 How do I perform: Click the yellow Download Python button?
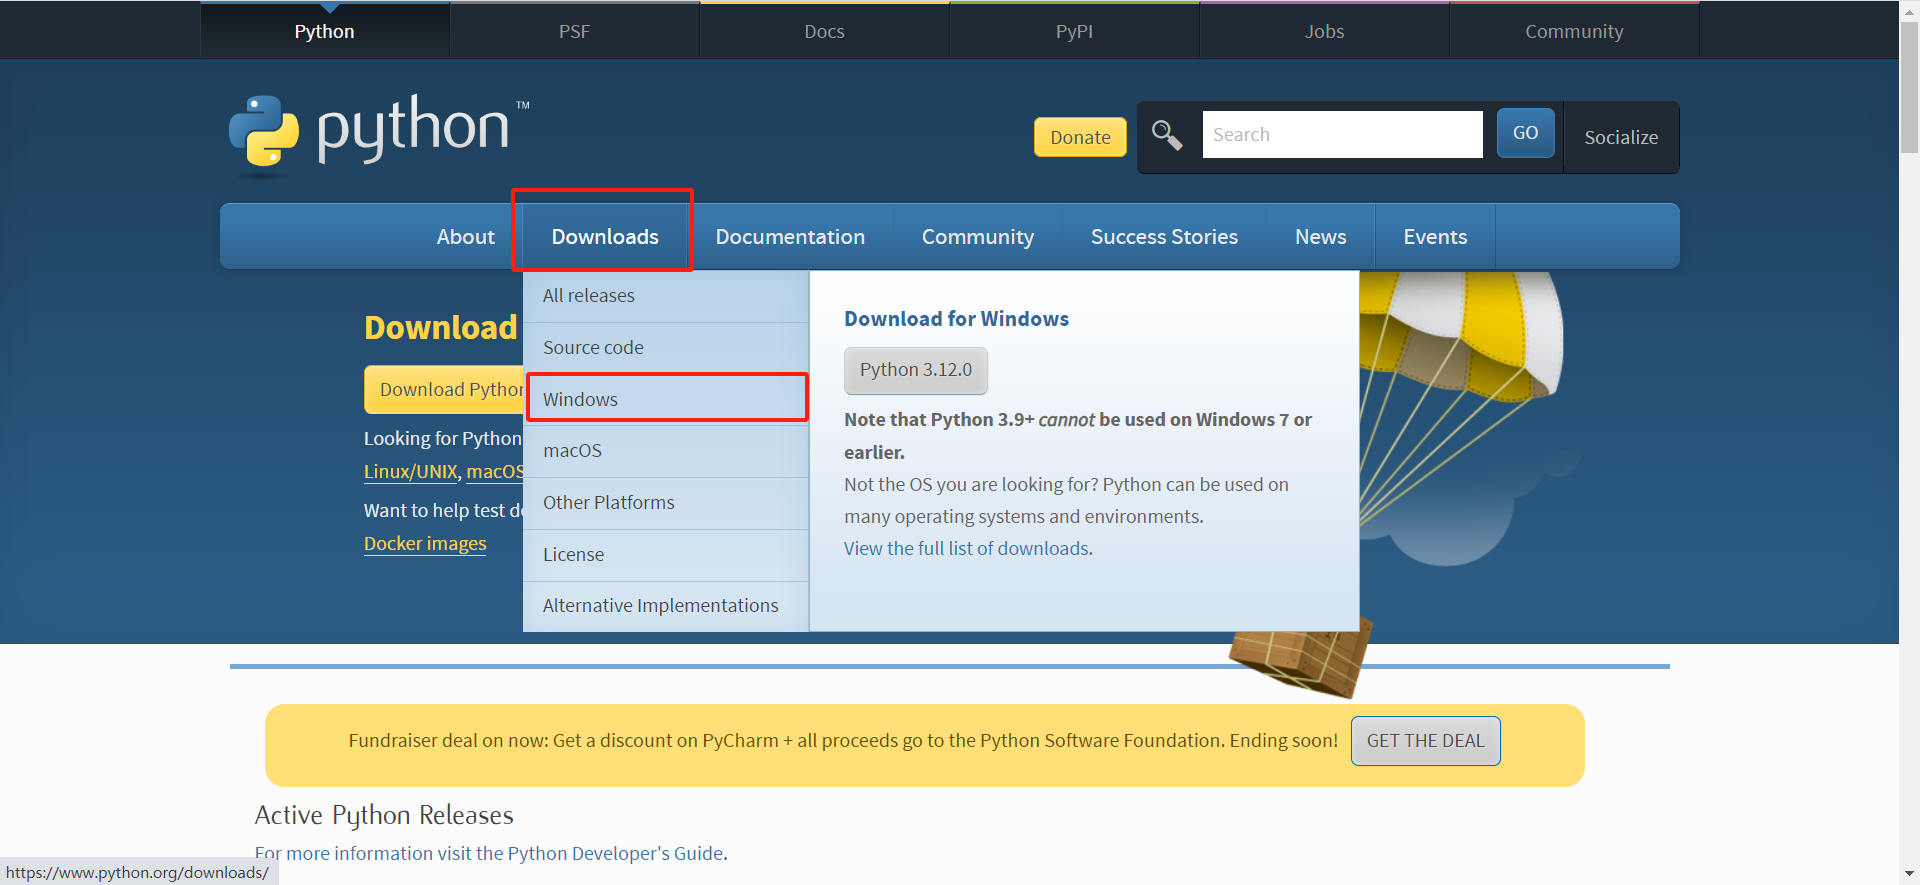[444, 390]
